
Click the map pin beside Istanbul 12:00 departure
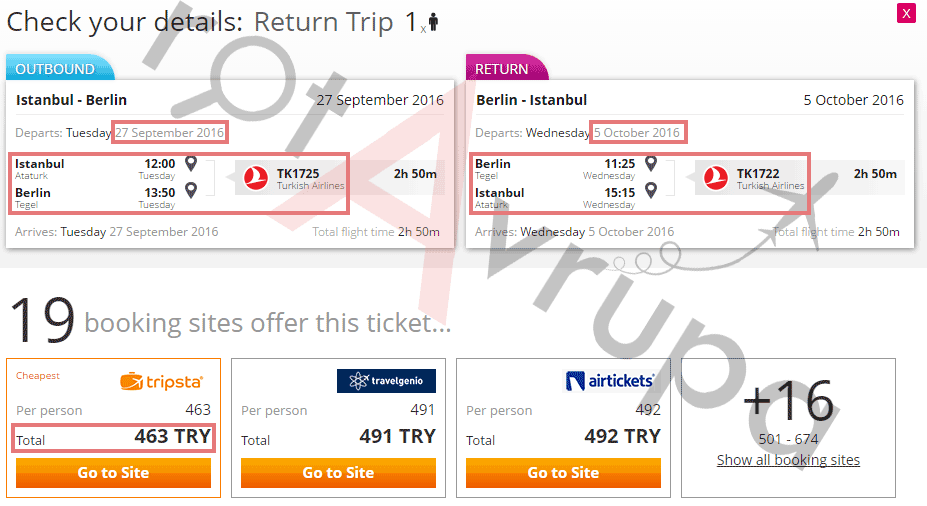pyautogui.click(x=191, y=164)
